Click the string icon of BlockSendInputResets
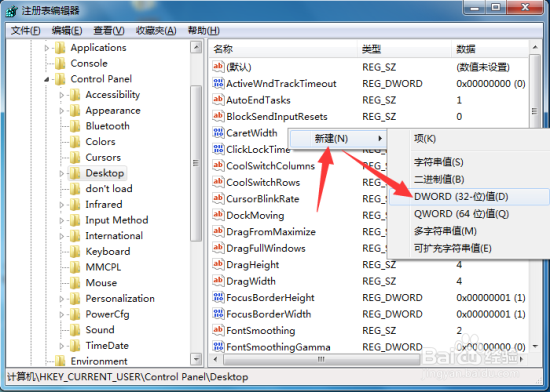 click(218, 116)
